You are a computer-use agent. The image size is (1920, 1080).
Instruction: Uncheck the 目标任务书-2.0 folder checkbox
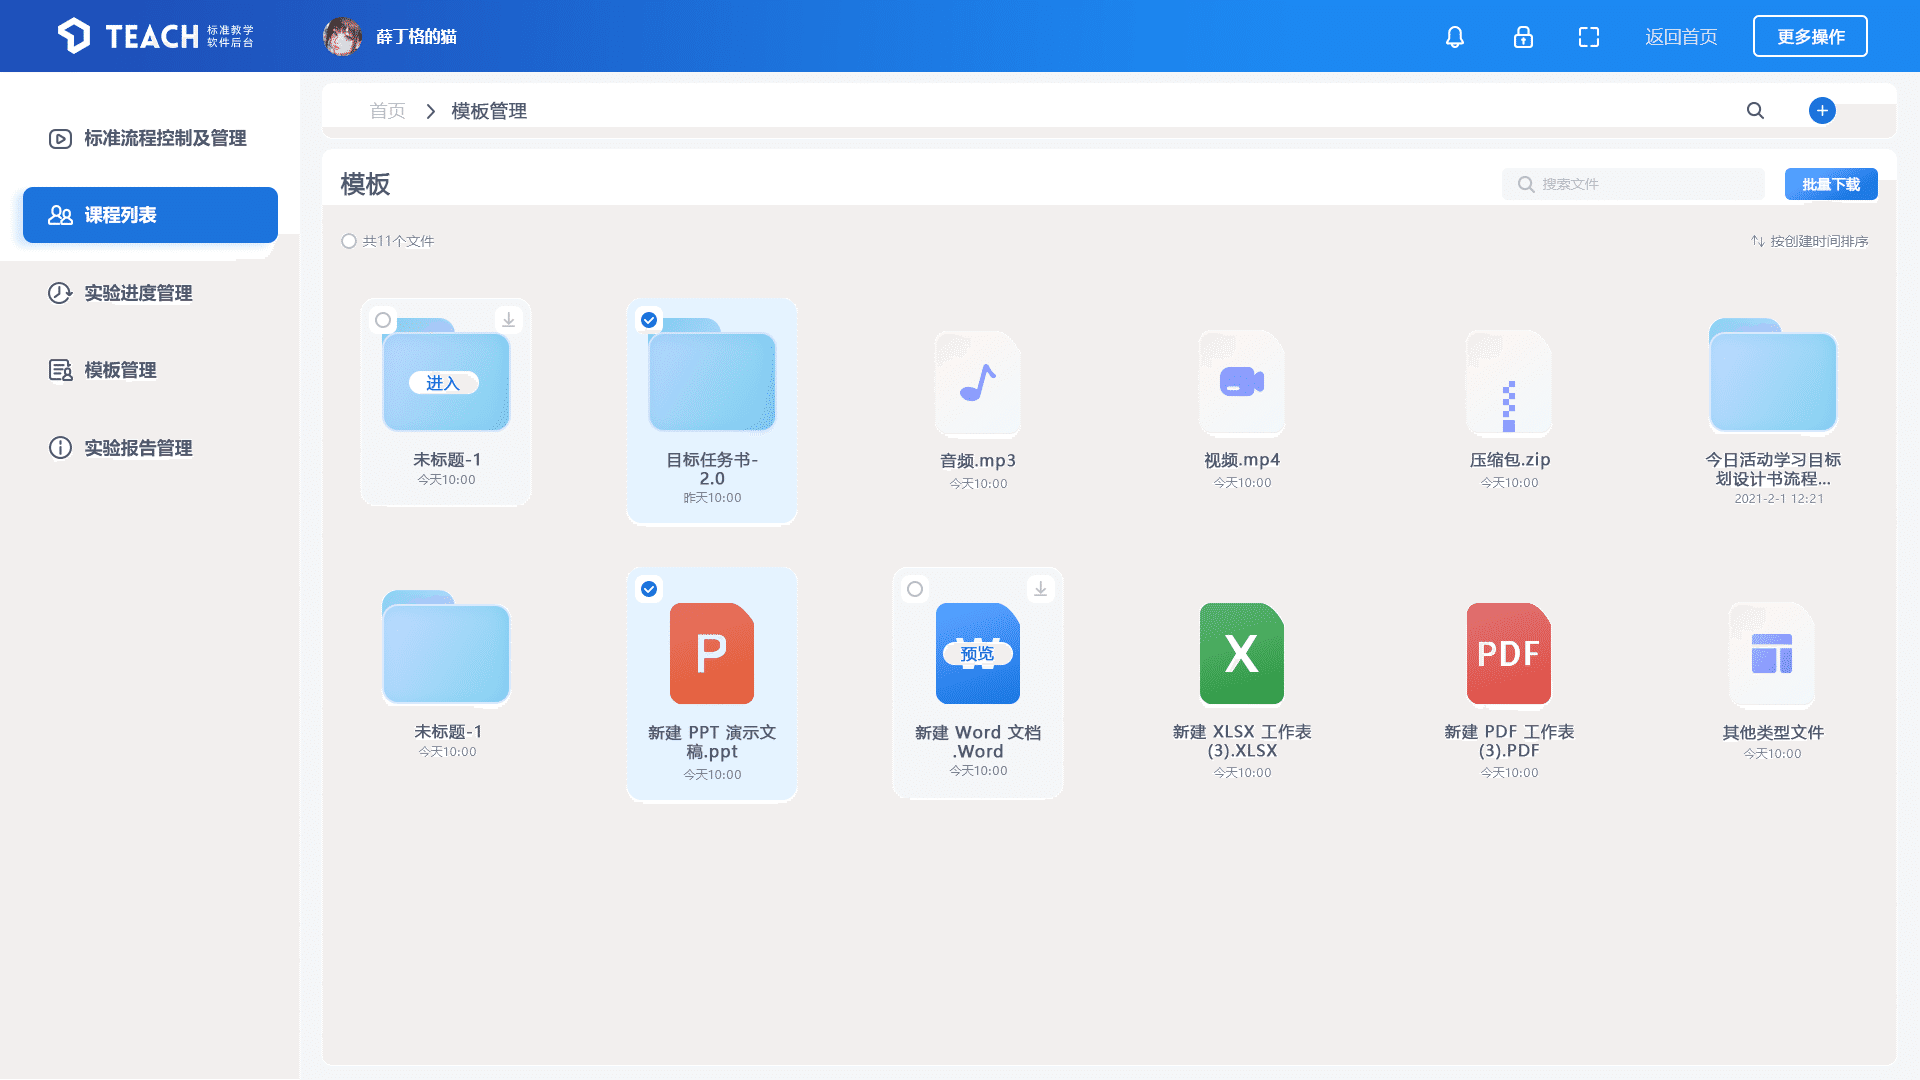[x=649, y=320]
